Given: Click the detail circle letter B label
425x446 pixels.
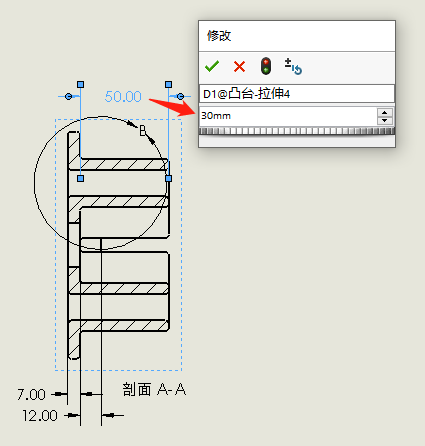Looking at the screenshot, I should [x=143, y=130].
